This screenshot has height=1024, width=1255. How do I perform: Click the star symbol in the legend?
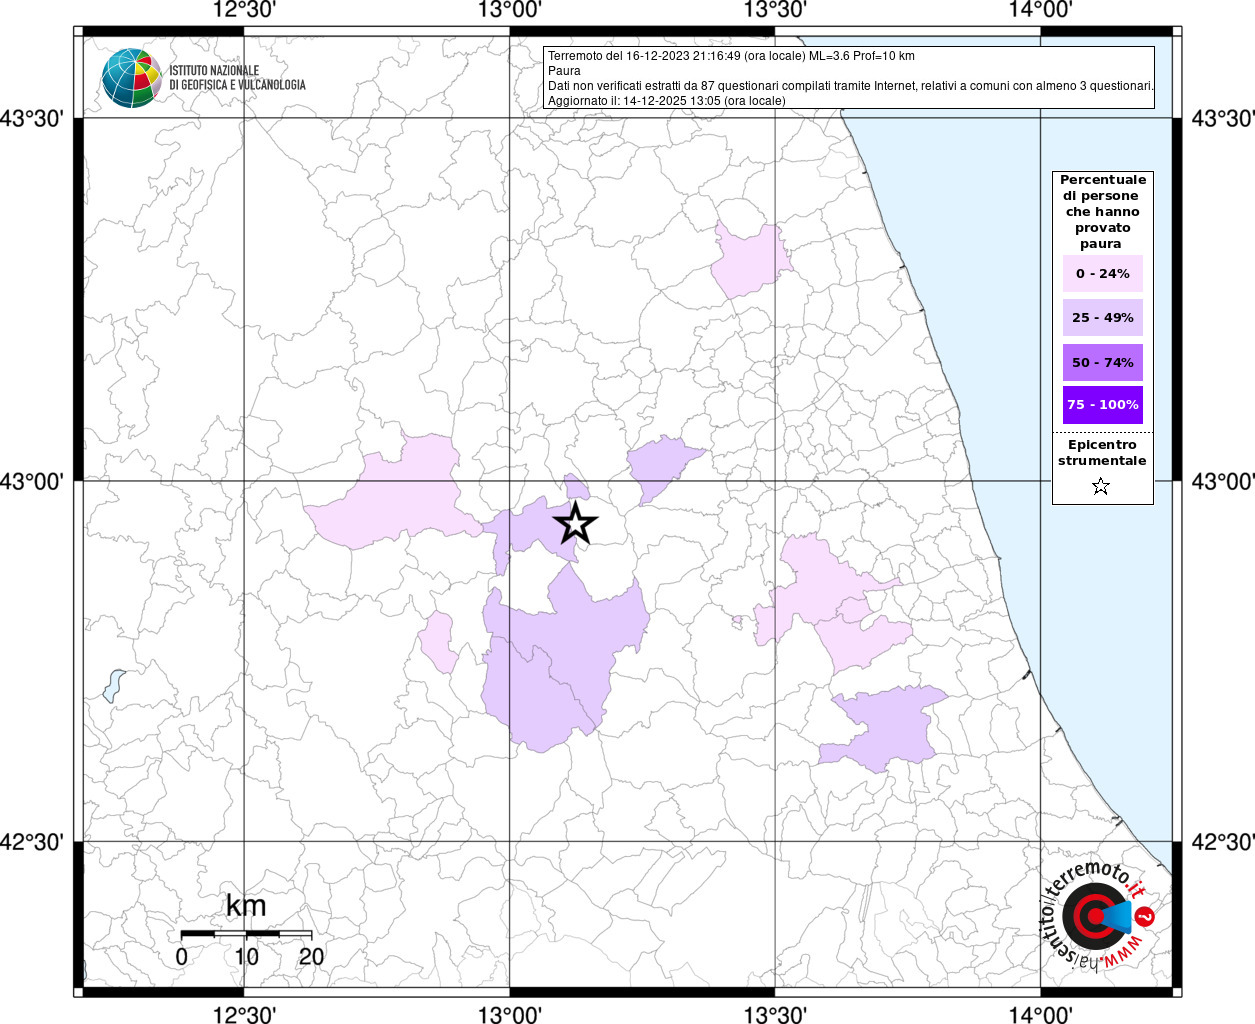pos(1101,487)
